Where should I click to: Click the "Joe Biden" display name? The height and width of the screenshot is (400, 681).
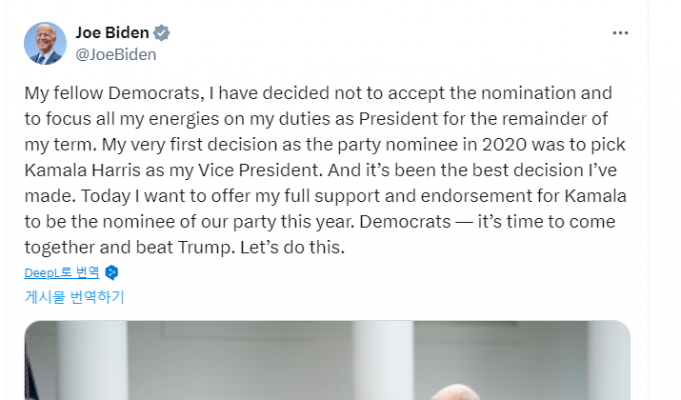[x=111, y=33]
